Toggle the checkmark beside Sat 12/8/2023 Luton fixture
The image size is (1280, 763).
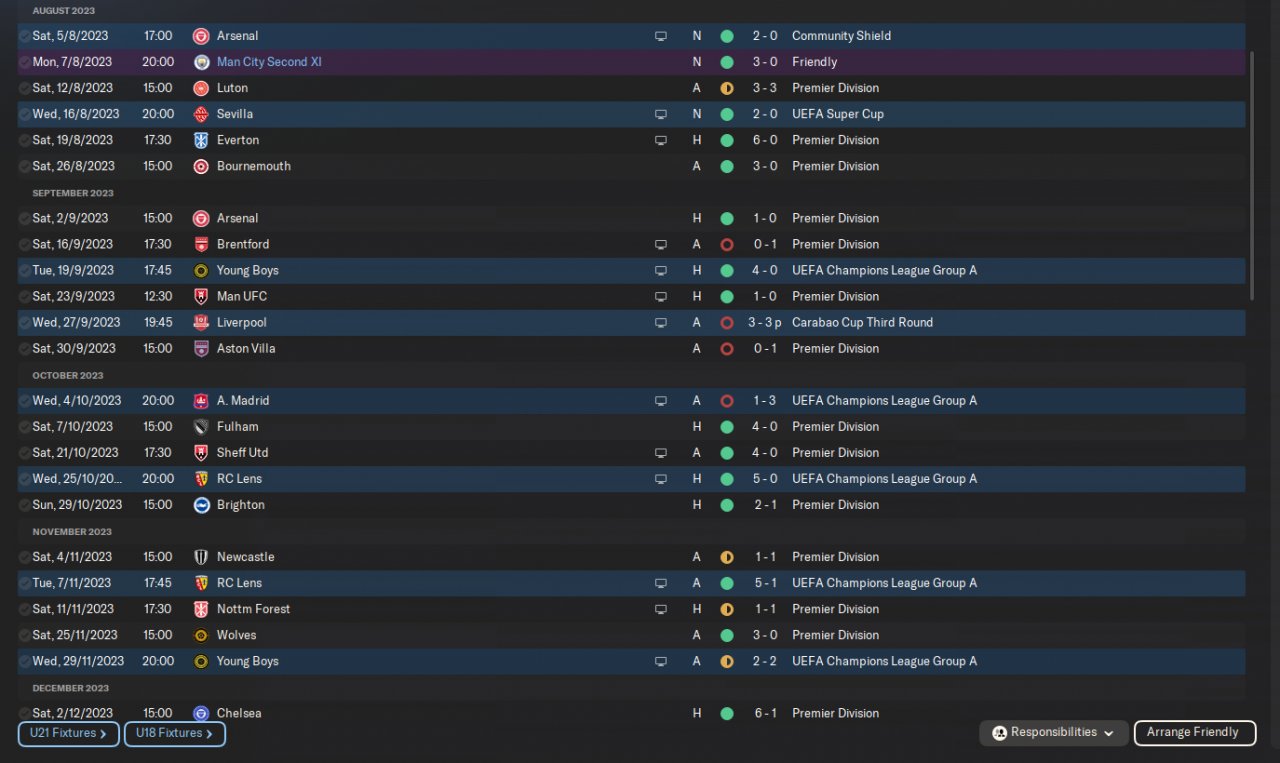click(24, 88)
